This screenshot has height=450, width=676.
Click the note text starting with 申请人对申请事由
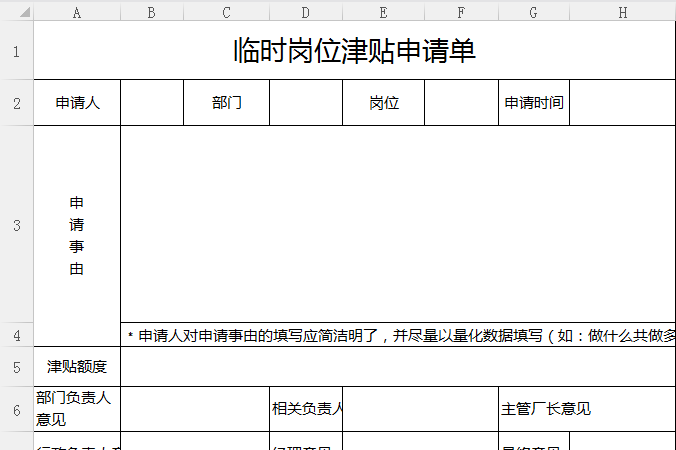click(x=400, y=336)
